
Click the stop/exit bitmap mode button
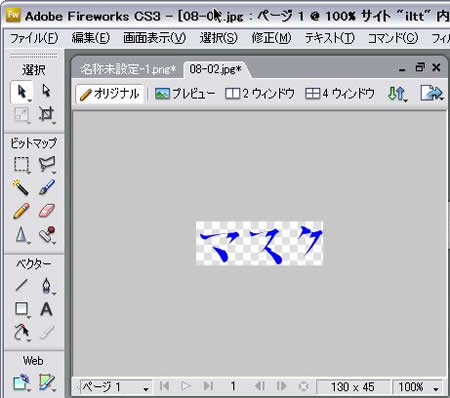303,386
